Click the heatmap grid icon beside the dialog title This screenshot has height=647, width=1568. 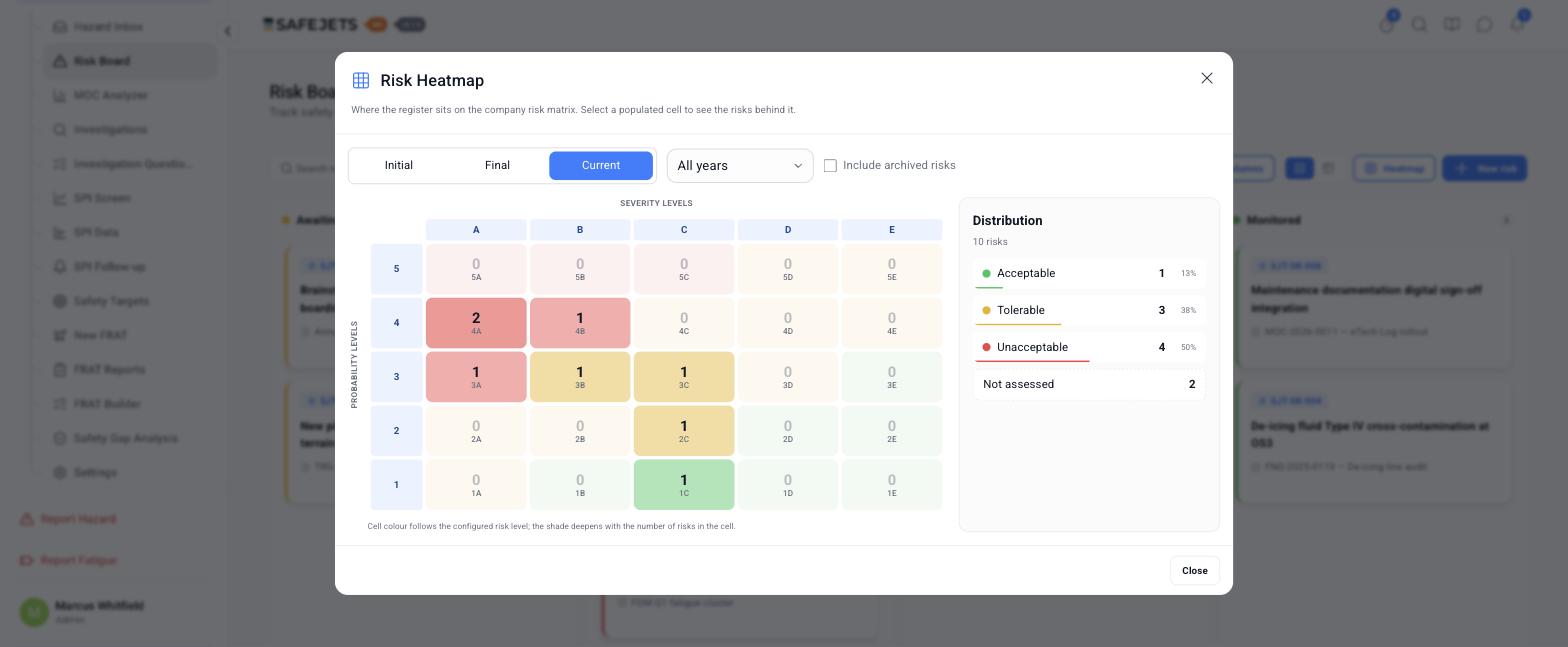pos(361,80)
